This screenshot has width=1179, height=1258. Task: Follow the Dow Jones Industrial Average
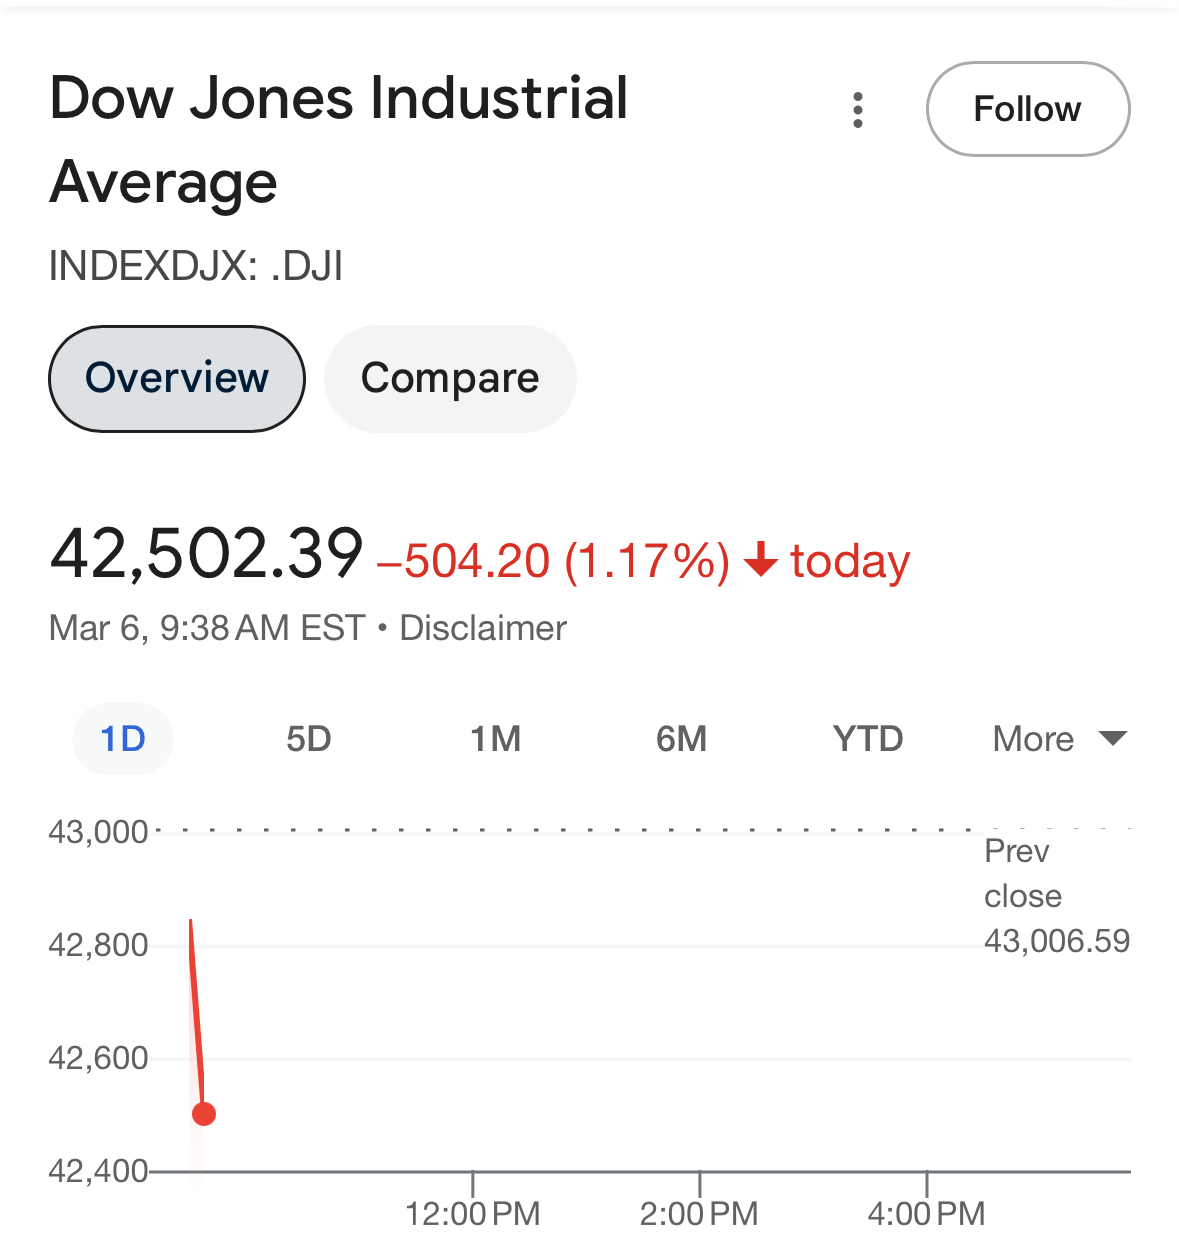click(1028, 109)
